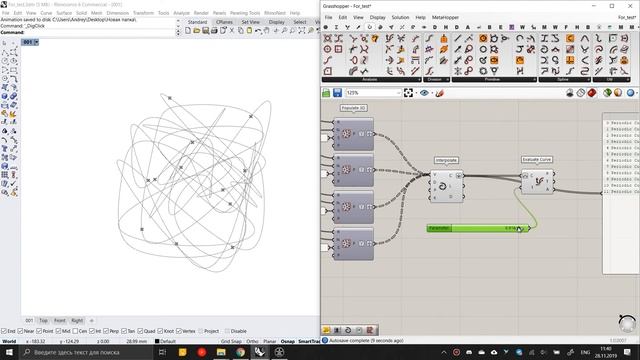The height and width of the screenshot is (360, 640).
Task: Switch to CPlanes toolbar tab in Rhino
Action: point(224,22)
